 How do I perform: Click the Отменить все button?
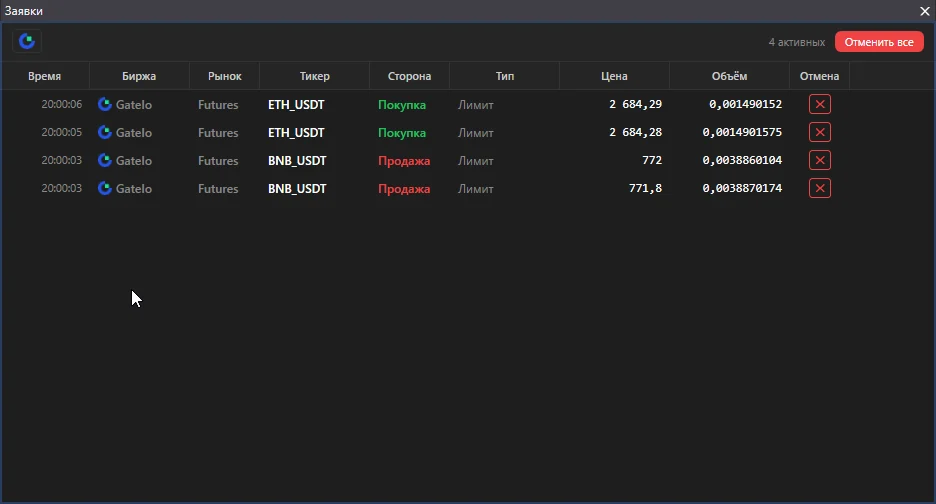(879, 42)
